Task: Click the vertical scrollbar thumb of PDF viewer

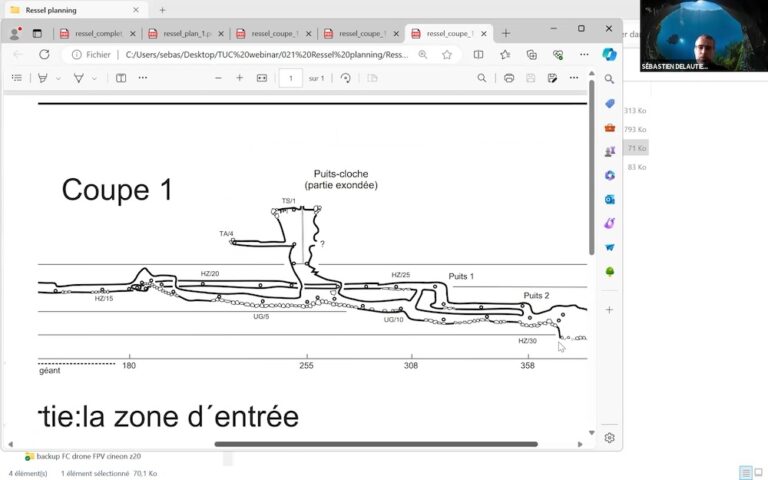Action: [x=591, y=168]
